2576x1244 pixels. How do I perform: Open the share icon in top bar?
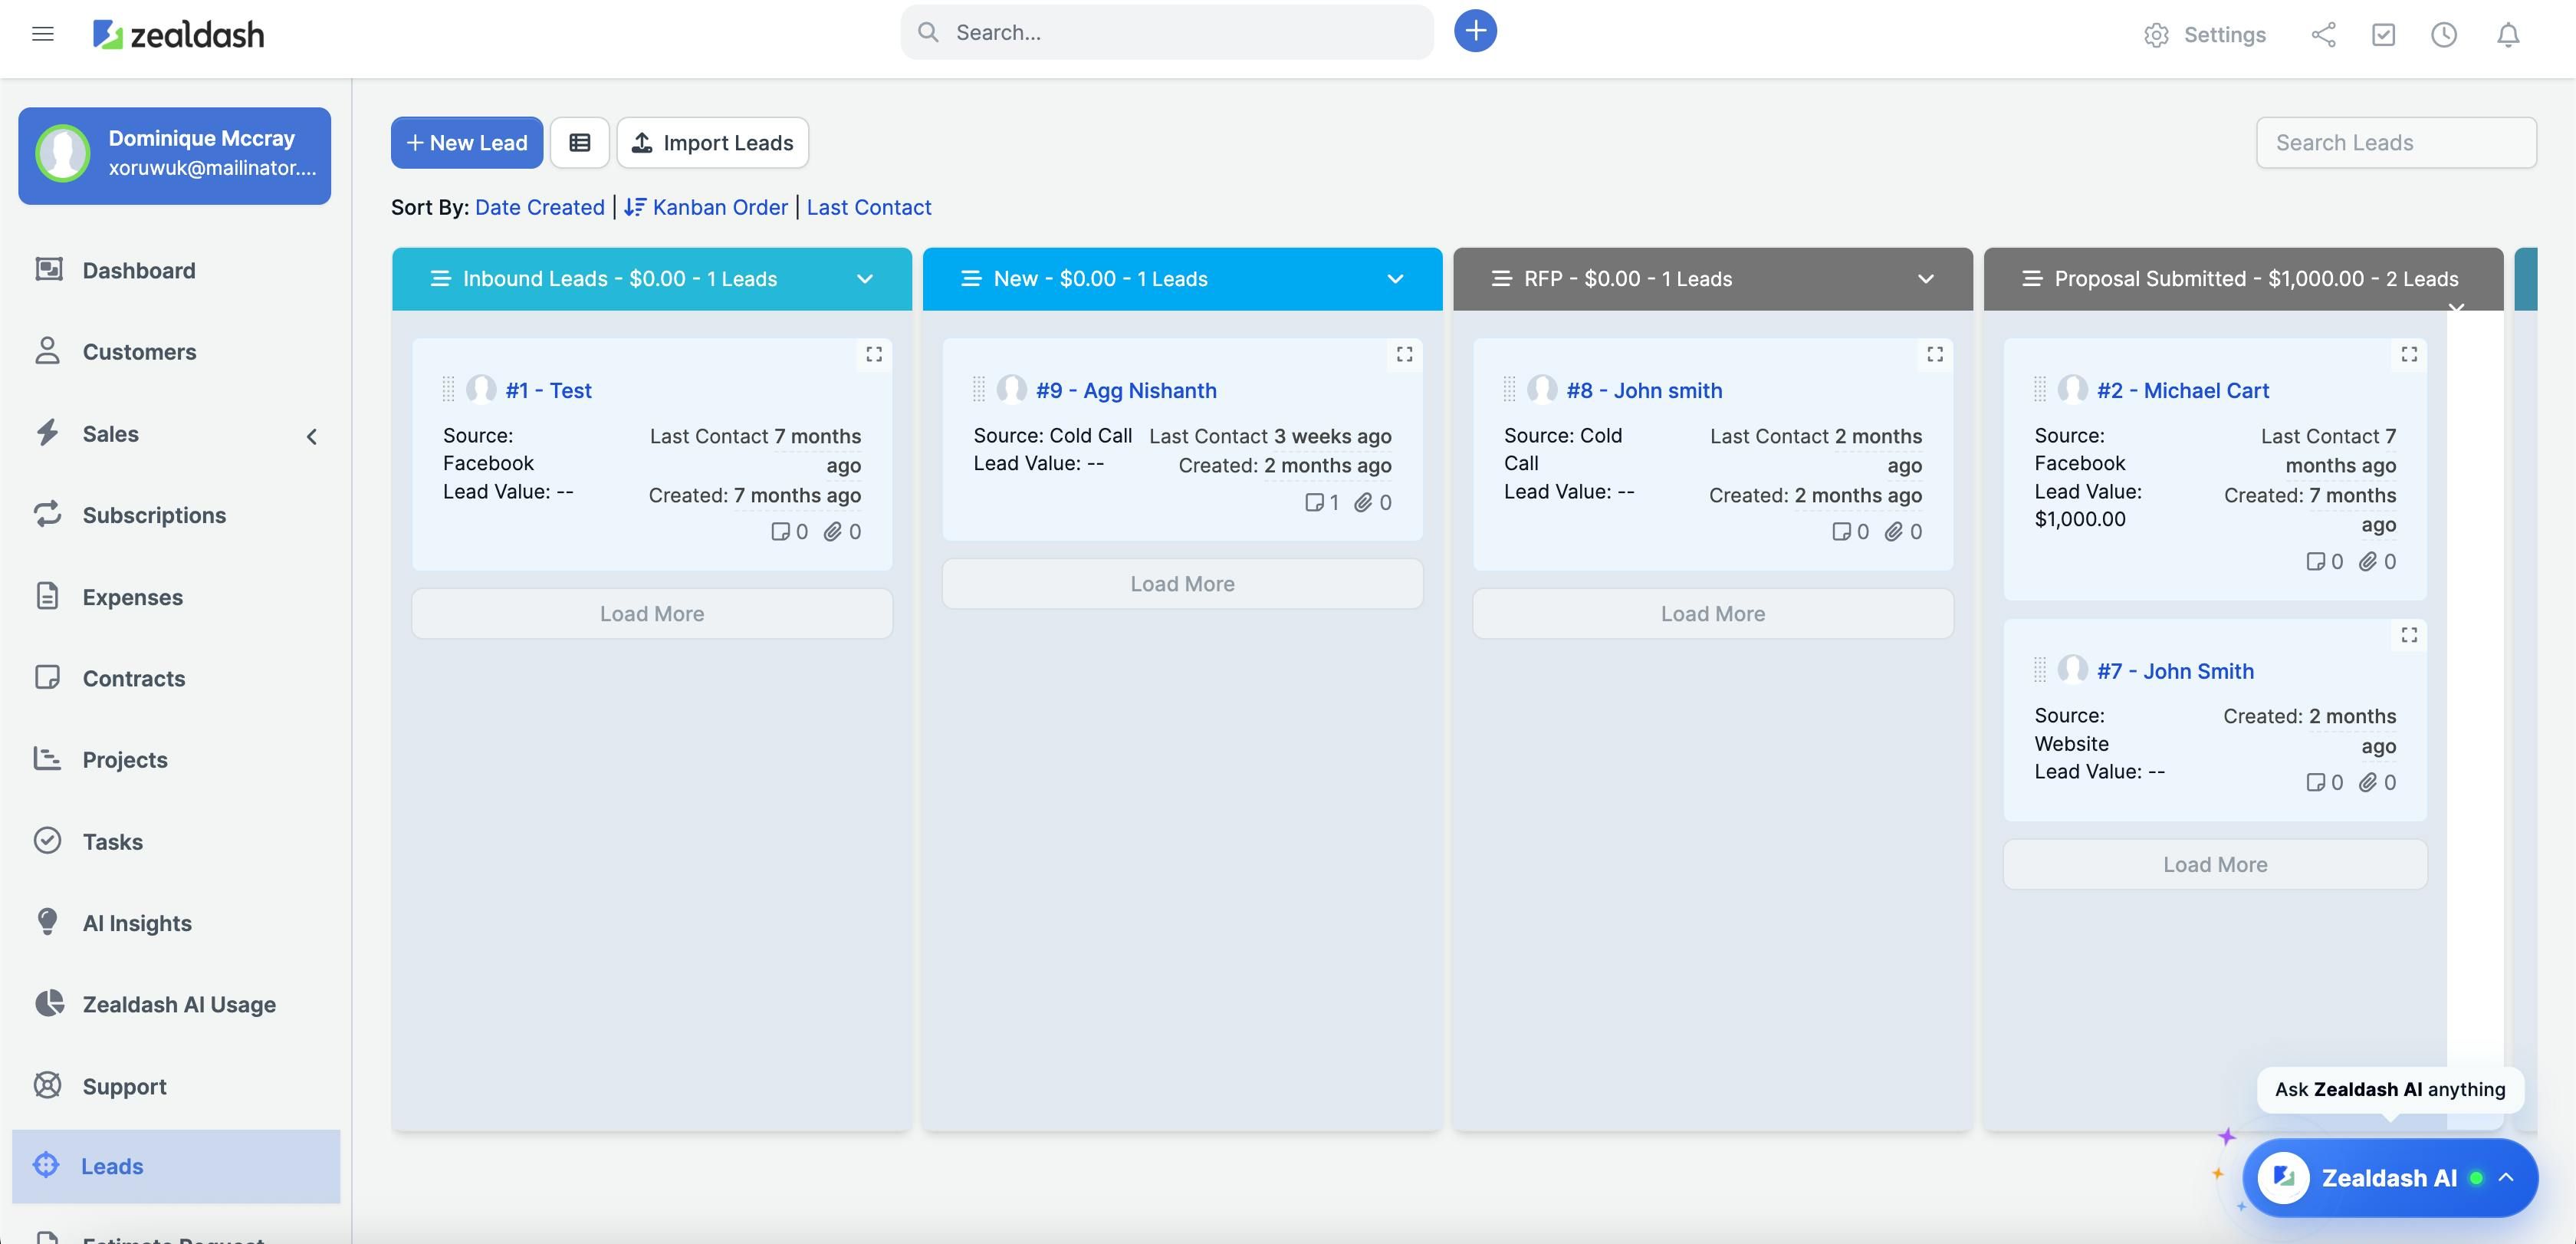tap(2323, 35)
